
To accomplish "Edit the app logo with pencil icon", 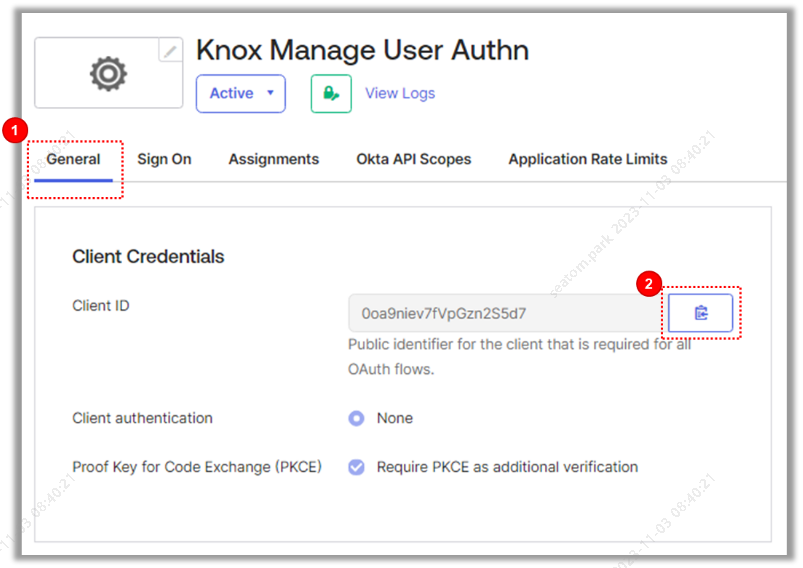I will 171,51.
